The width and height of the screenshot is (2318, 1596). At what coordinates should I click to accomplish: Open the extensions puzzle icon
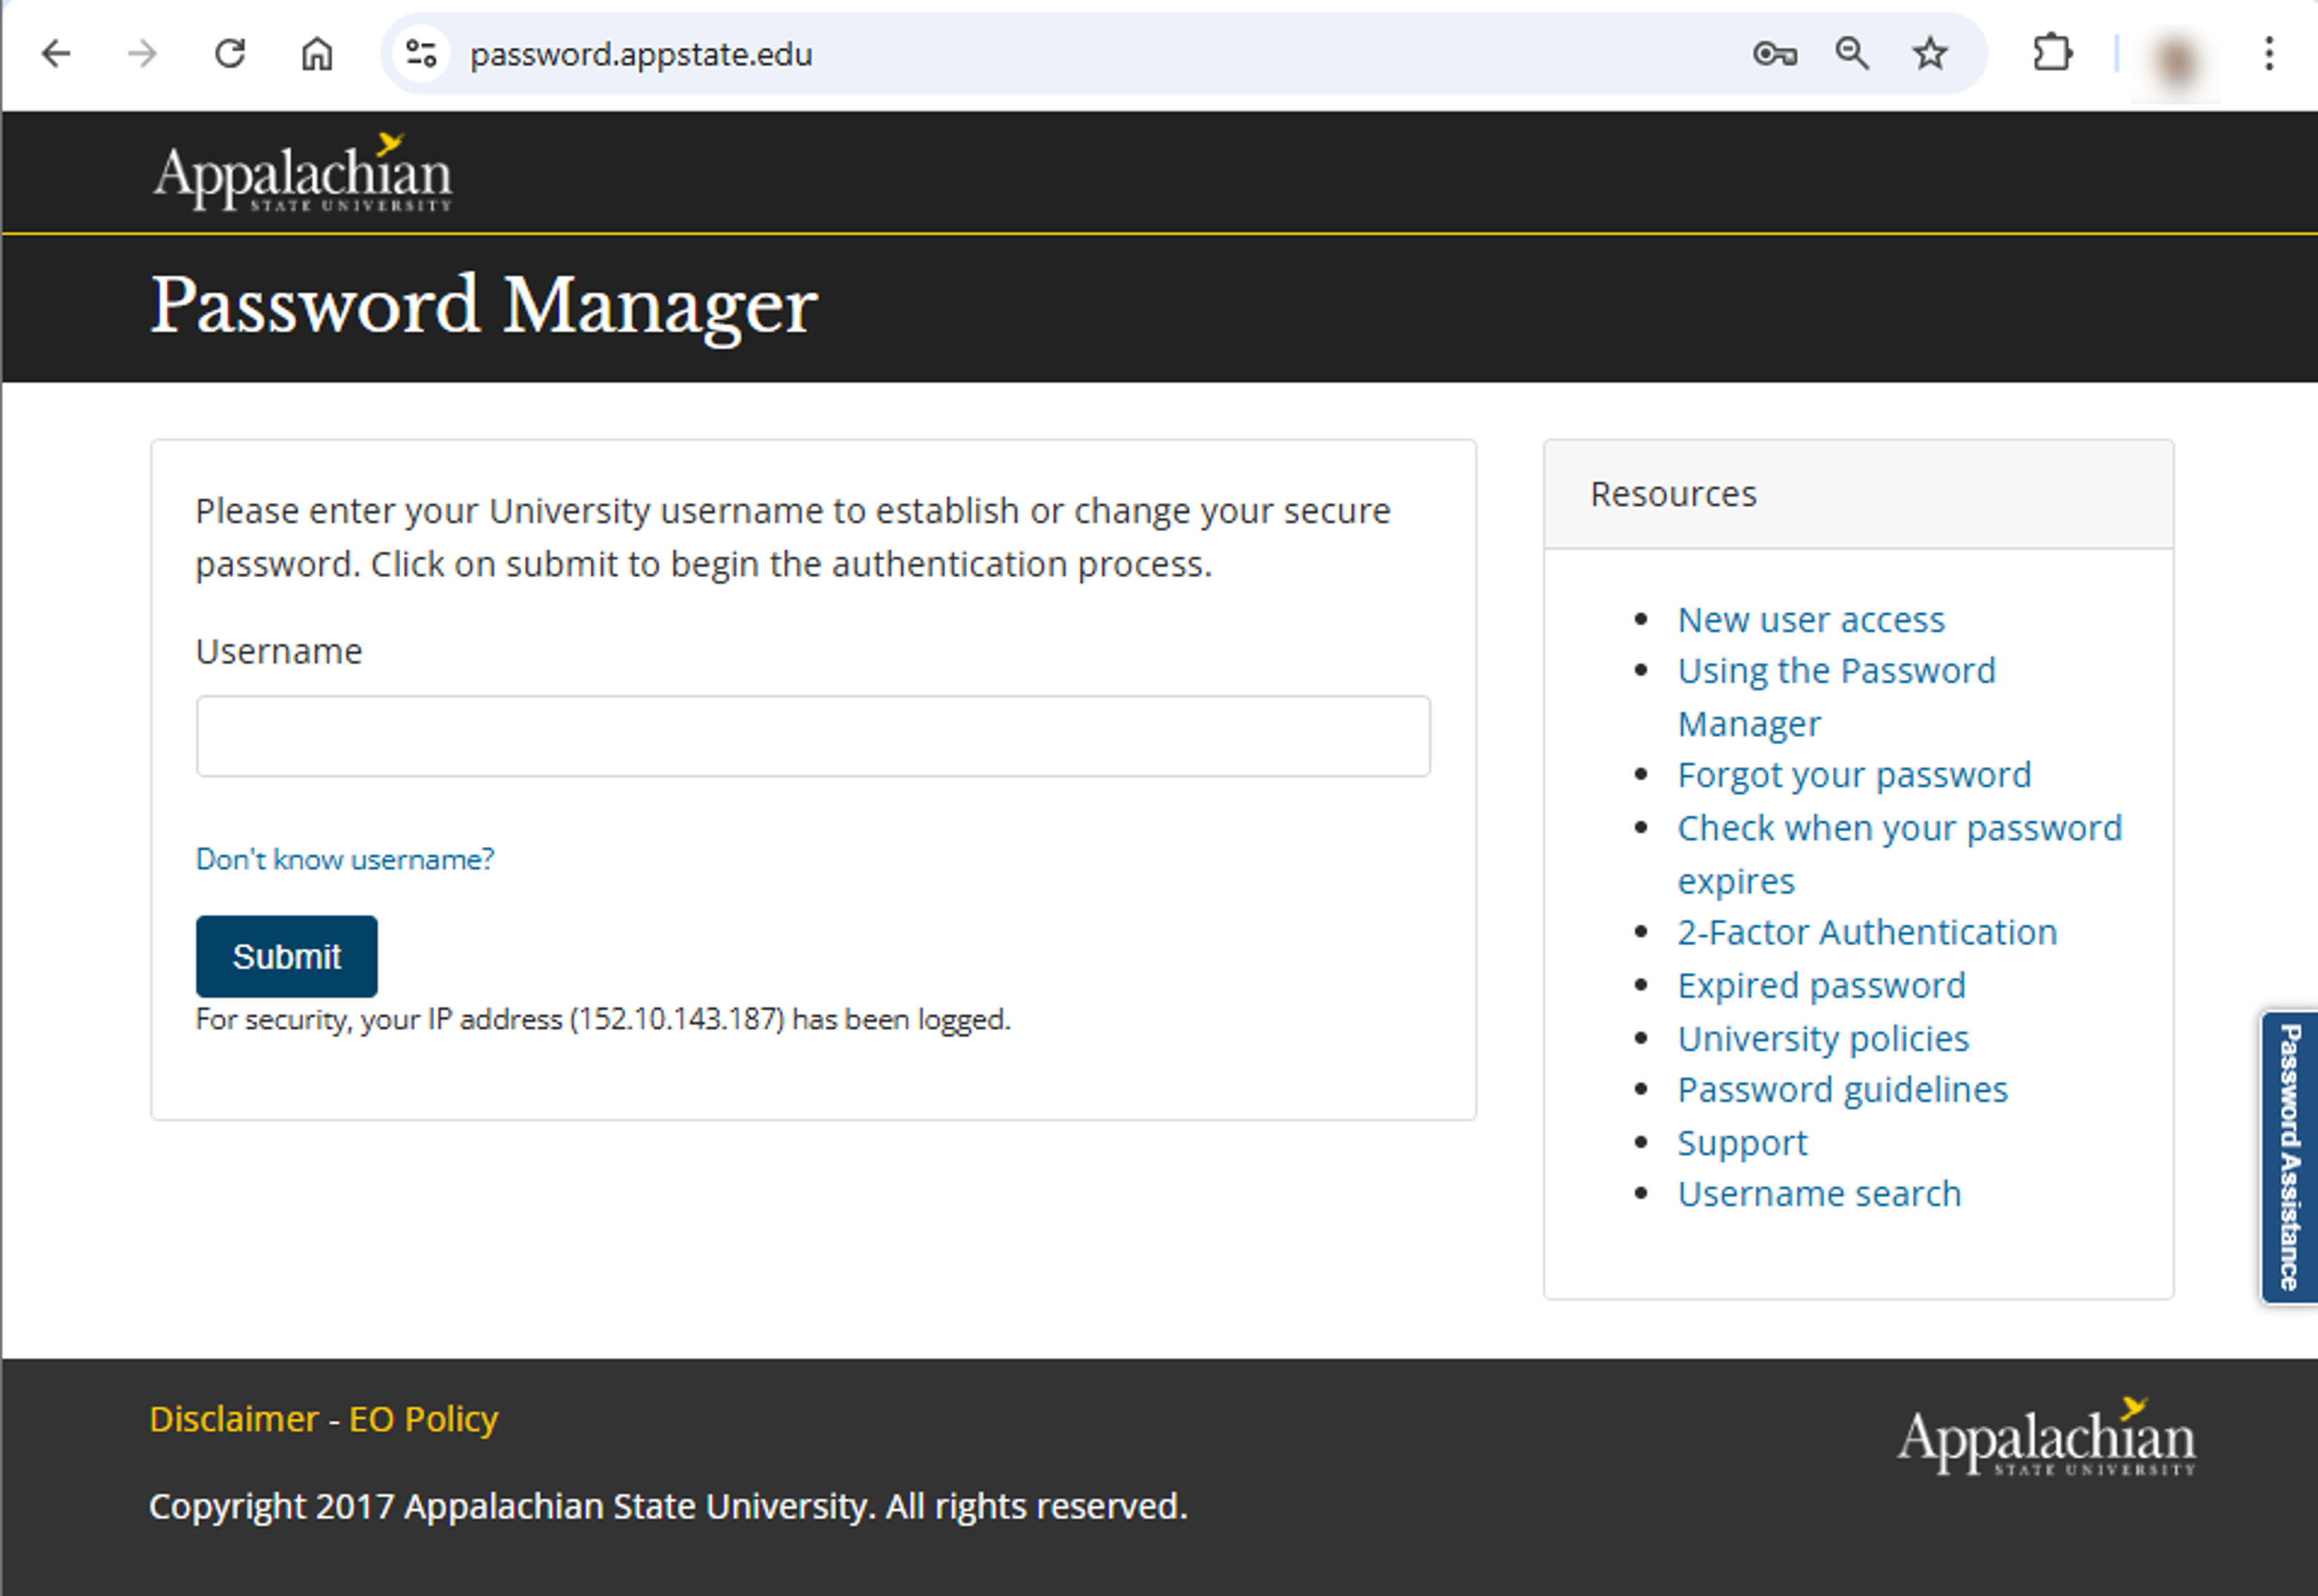click(x=2053, y=53)
